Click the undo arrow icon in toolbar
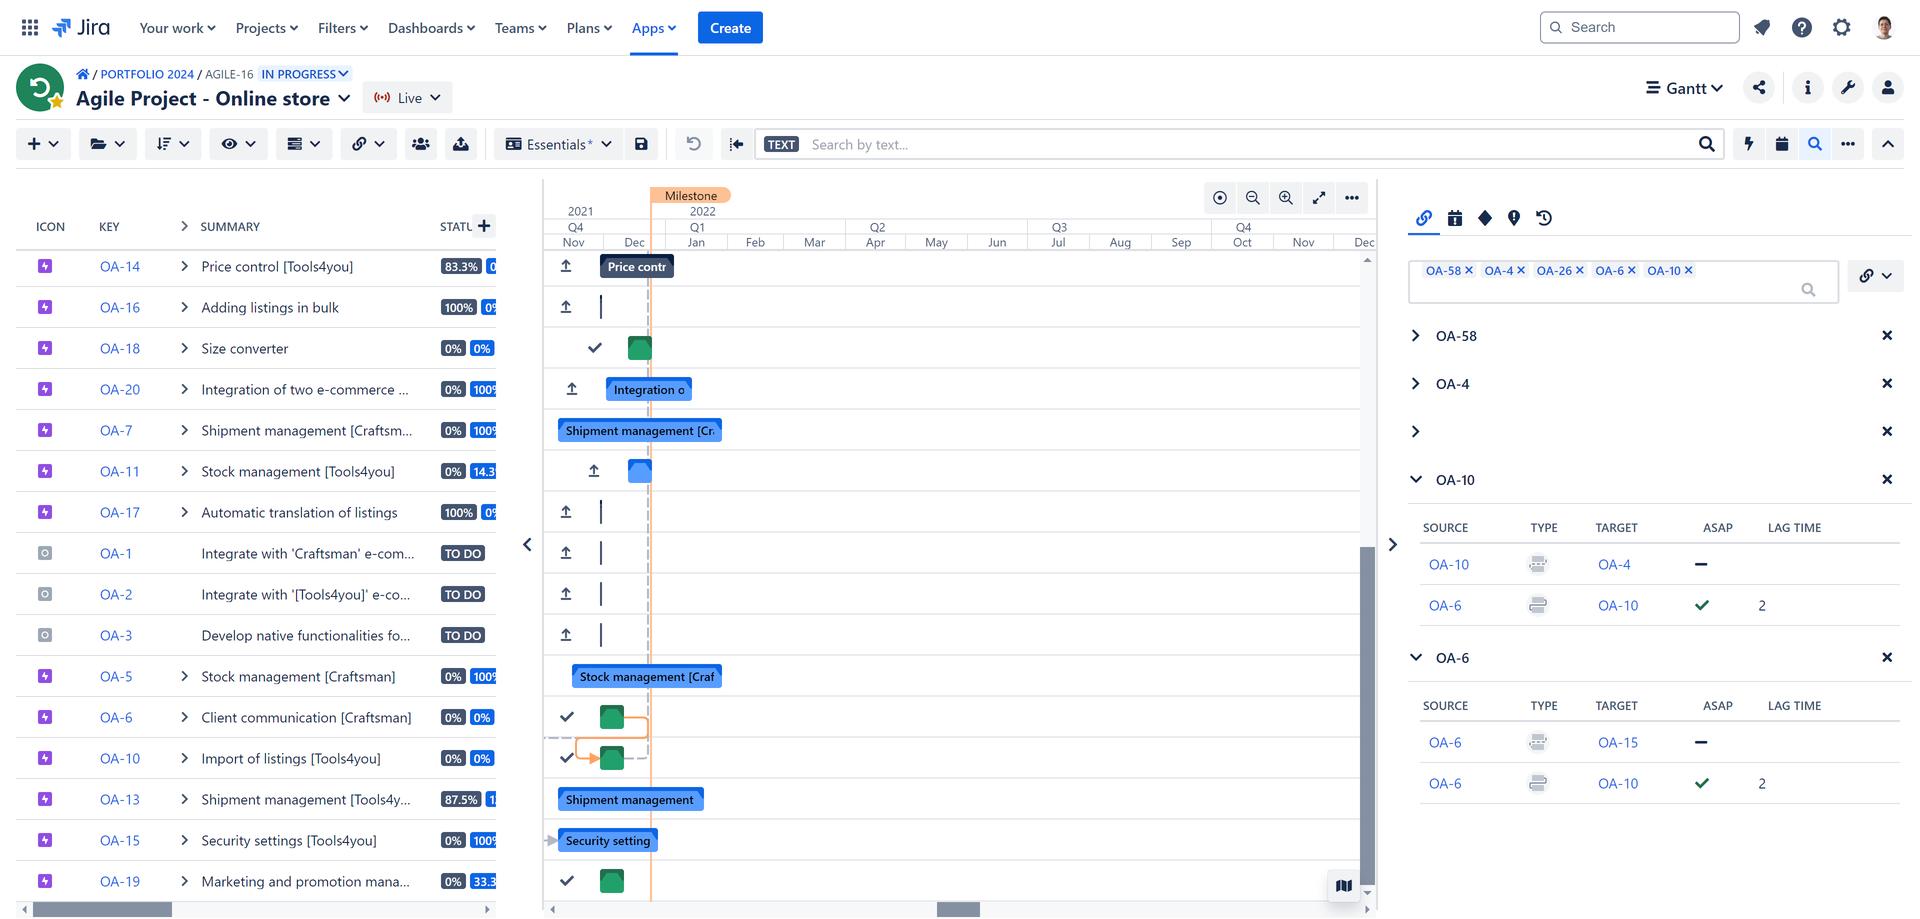The height and width of the screenshot is (919, 1920). [x=693, y=144]
